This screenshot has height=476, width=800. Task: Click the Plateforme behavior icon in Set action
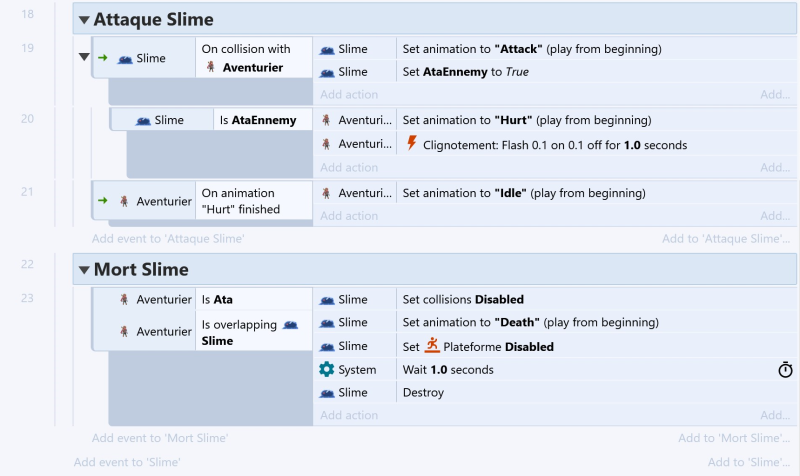[432, 345]
